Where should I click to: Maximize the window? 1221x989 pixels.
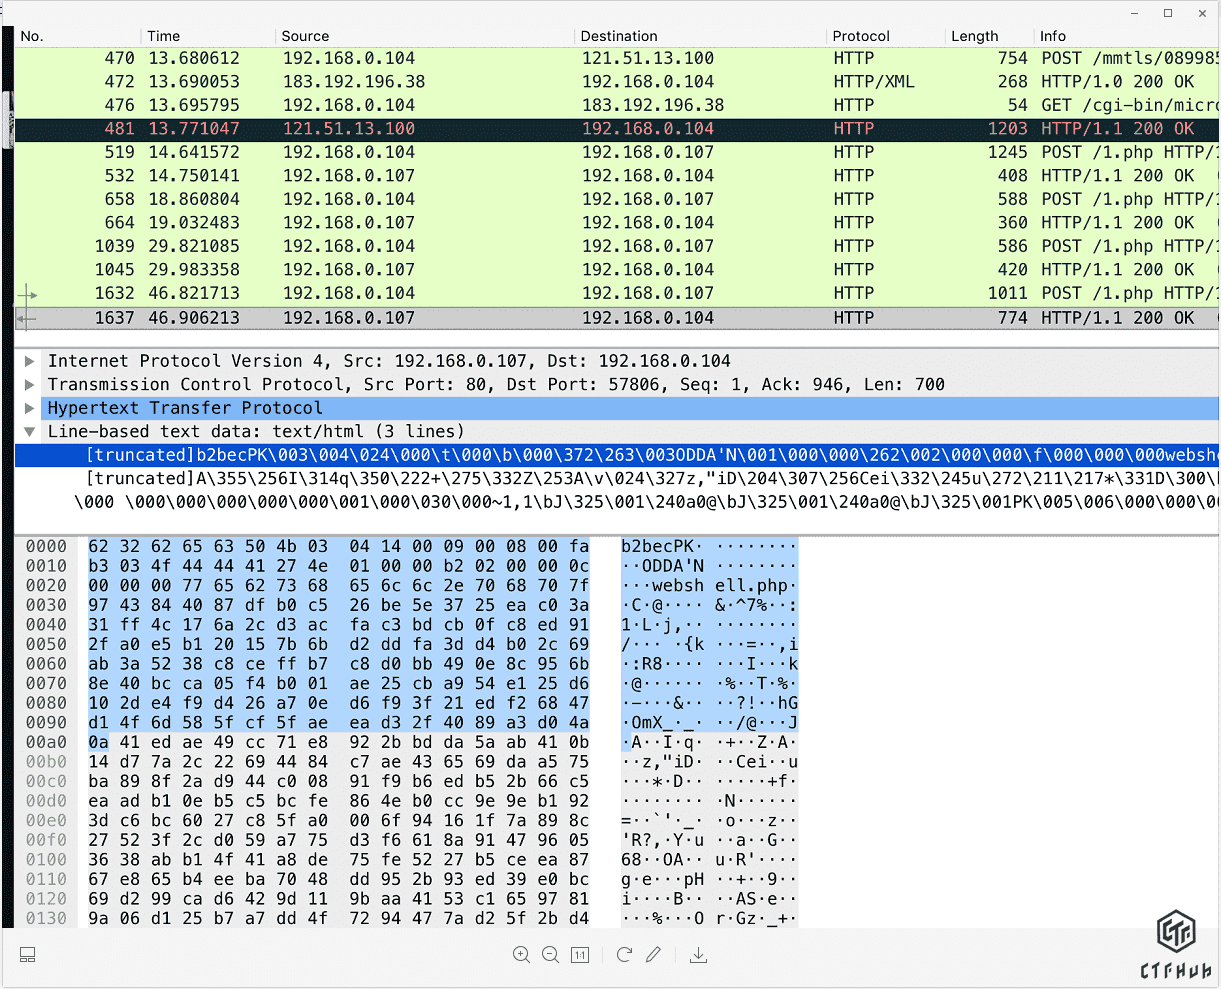(x=1168, y=14)
